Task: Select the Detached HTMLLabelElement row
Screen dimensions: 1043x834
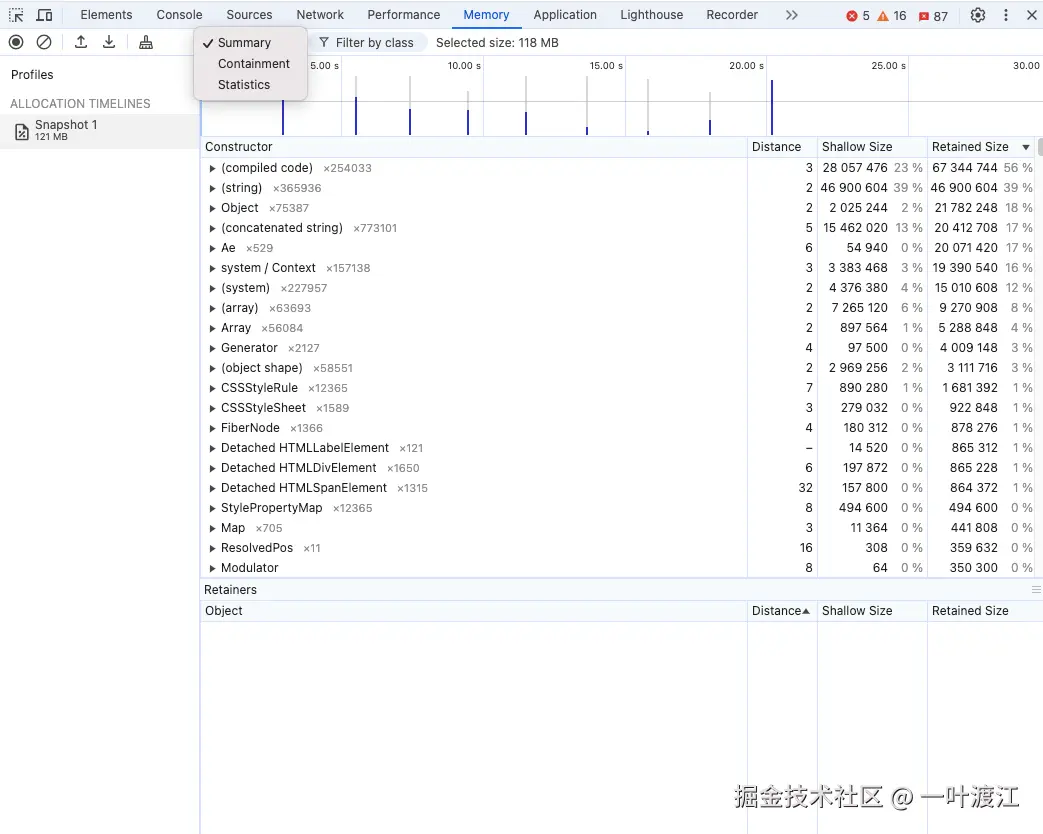Action: tap(619, 448)
